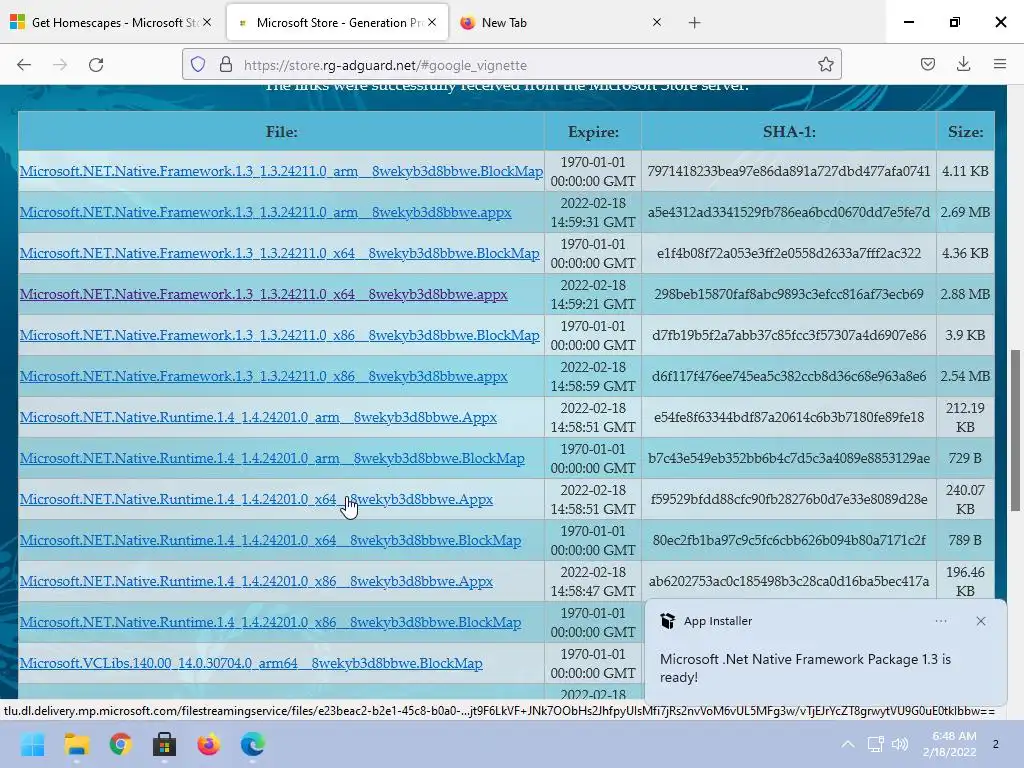
Task: Close the Get Homescapes tab
Action: click(207, 22)
